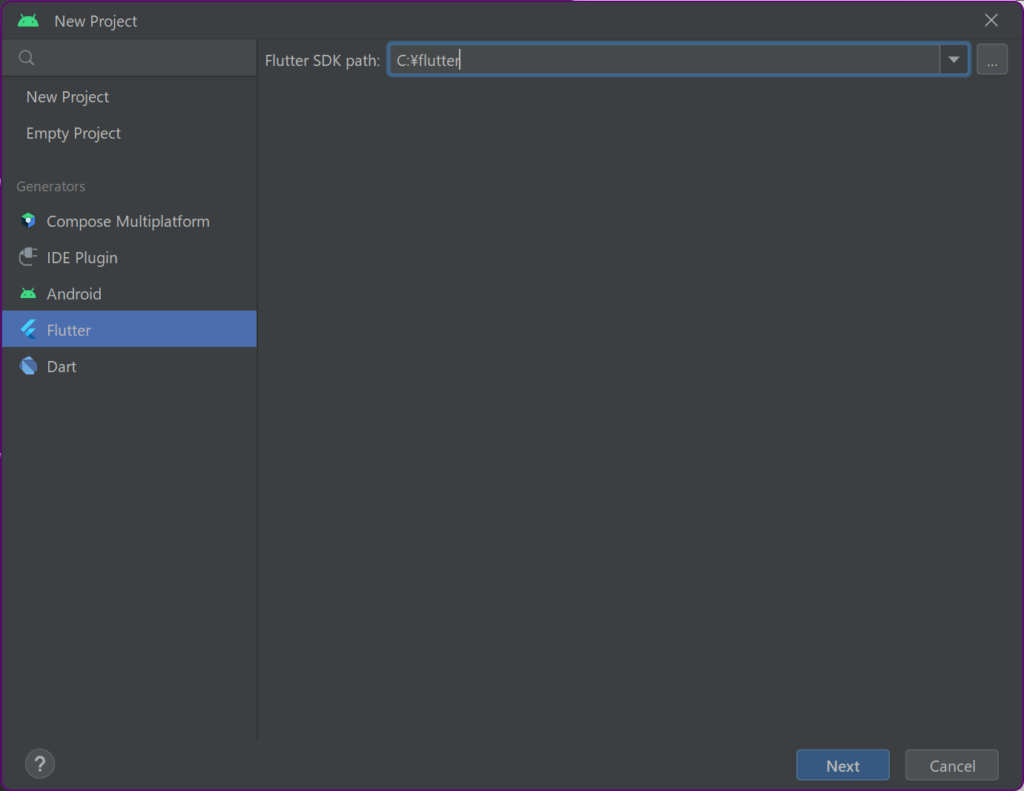Click the Android robot icon in generators
The width and height of the screenshot is (1024, 791).
pyautogui.click(x=28, y=293)
